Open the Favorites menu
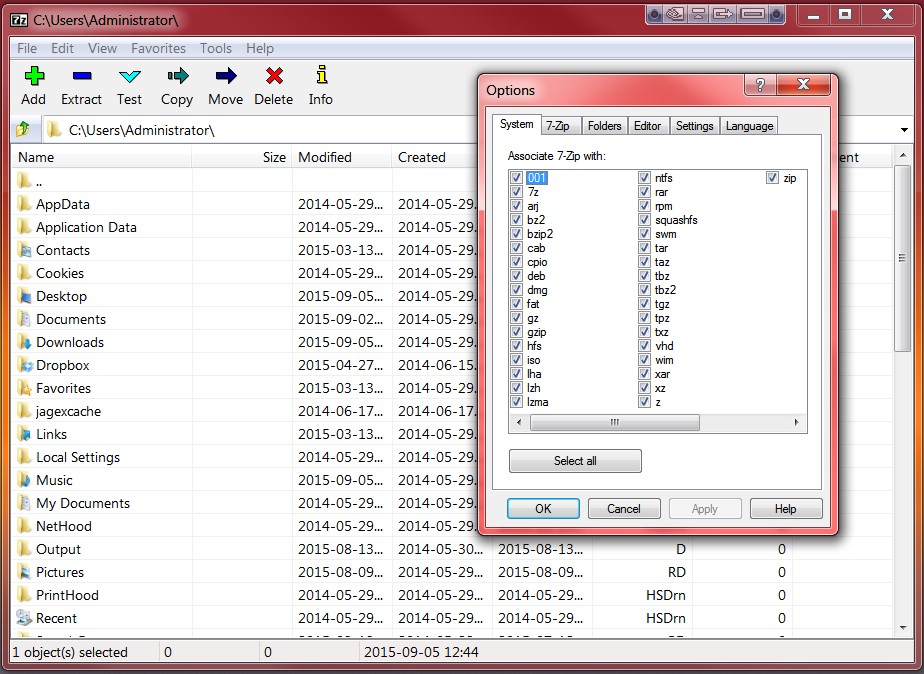The image size is (924, 674). pyautogui.click(x=158, y=48)
